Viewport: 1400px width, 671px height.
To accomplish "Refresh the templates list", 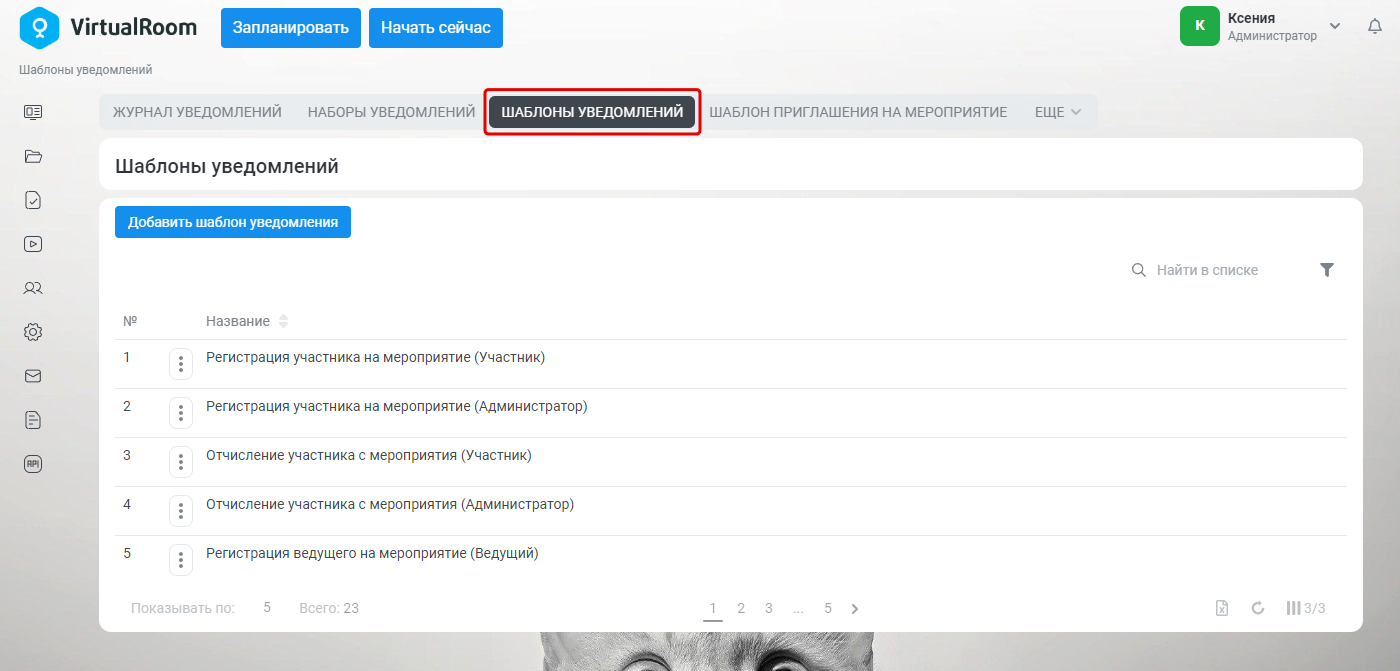I will coord(1258,608).
